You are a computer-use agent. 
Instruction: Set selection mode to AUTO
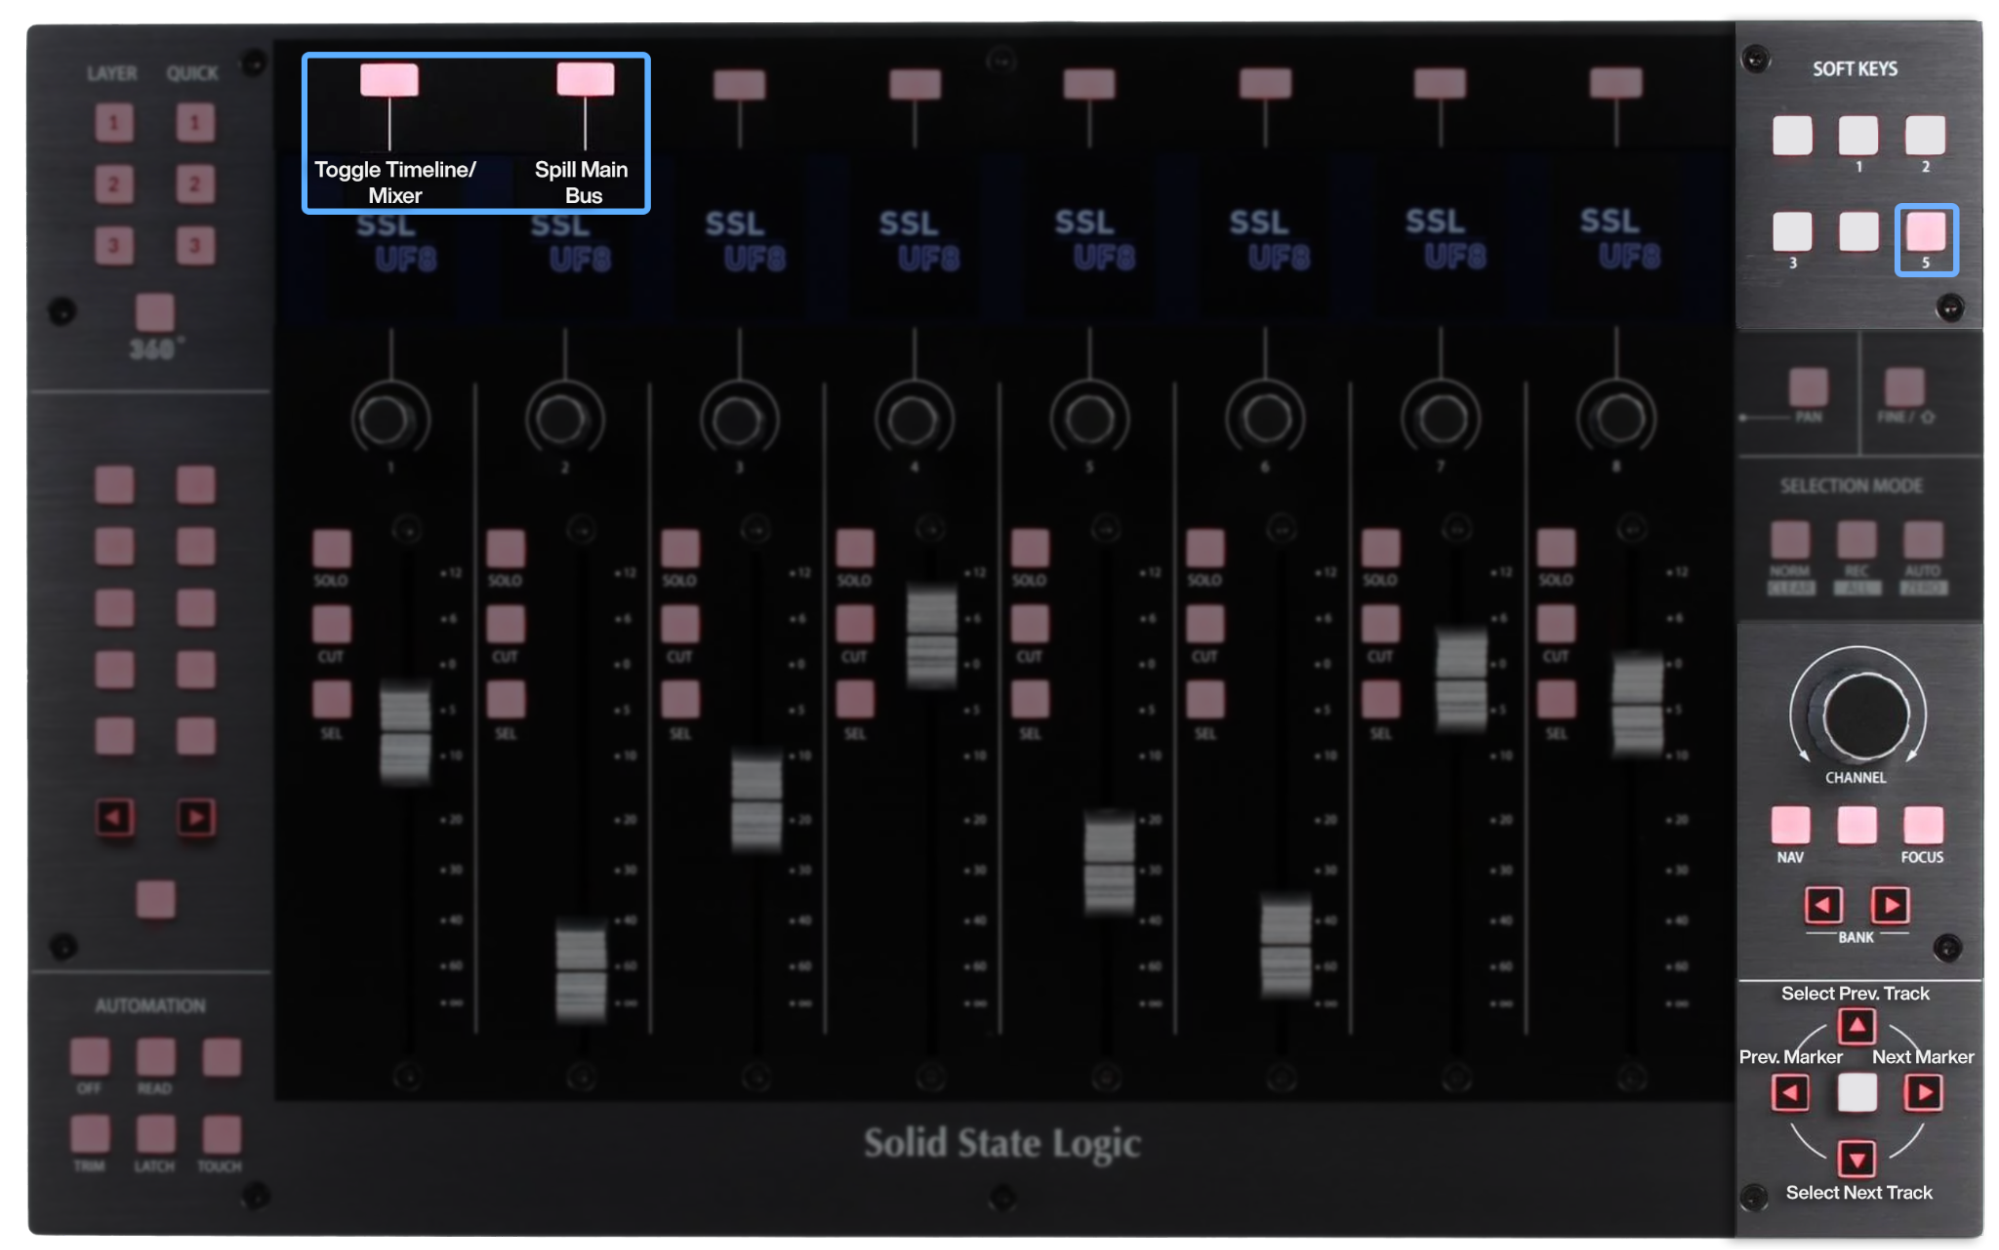1923,540
